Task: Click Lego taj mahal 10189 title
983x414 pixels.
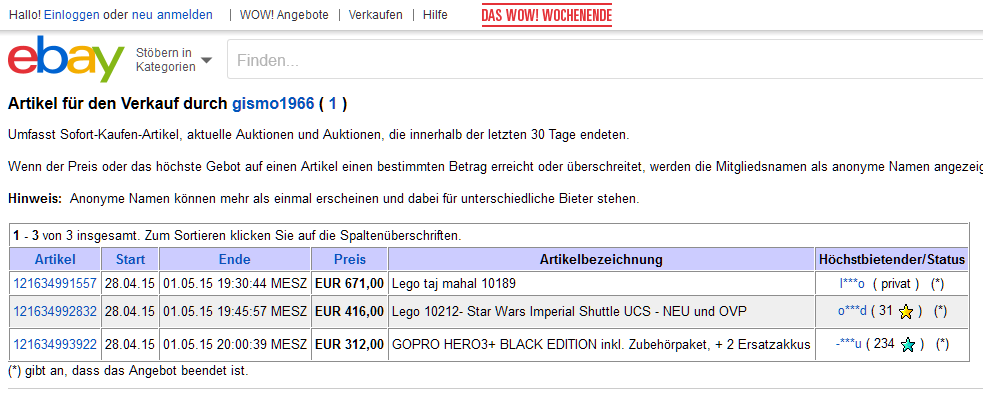Action: pyautogui.click(x=454, y=284)
